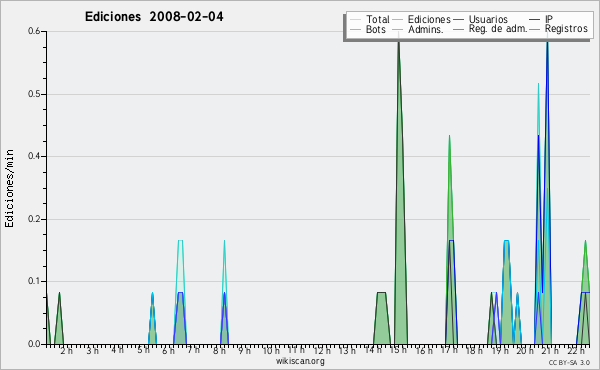Pick the blue Usuarios legend line swatch

coord(458,20)
